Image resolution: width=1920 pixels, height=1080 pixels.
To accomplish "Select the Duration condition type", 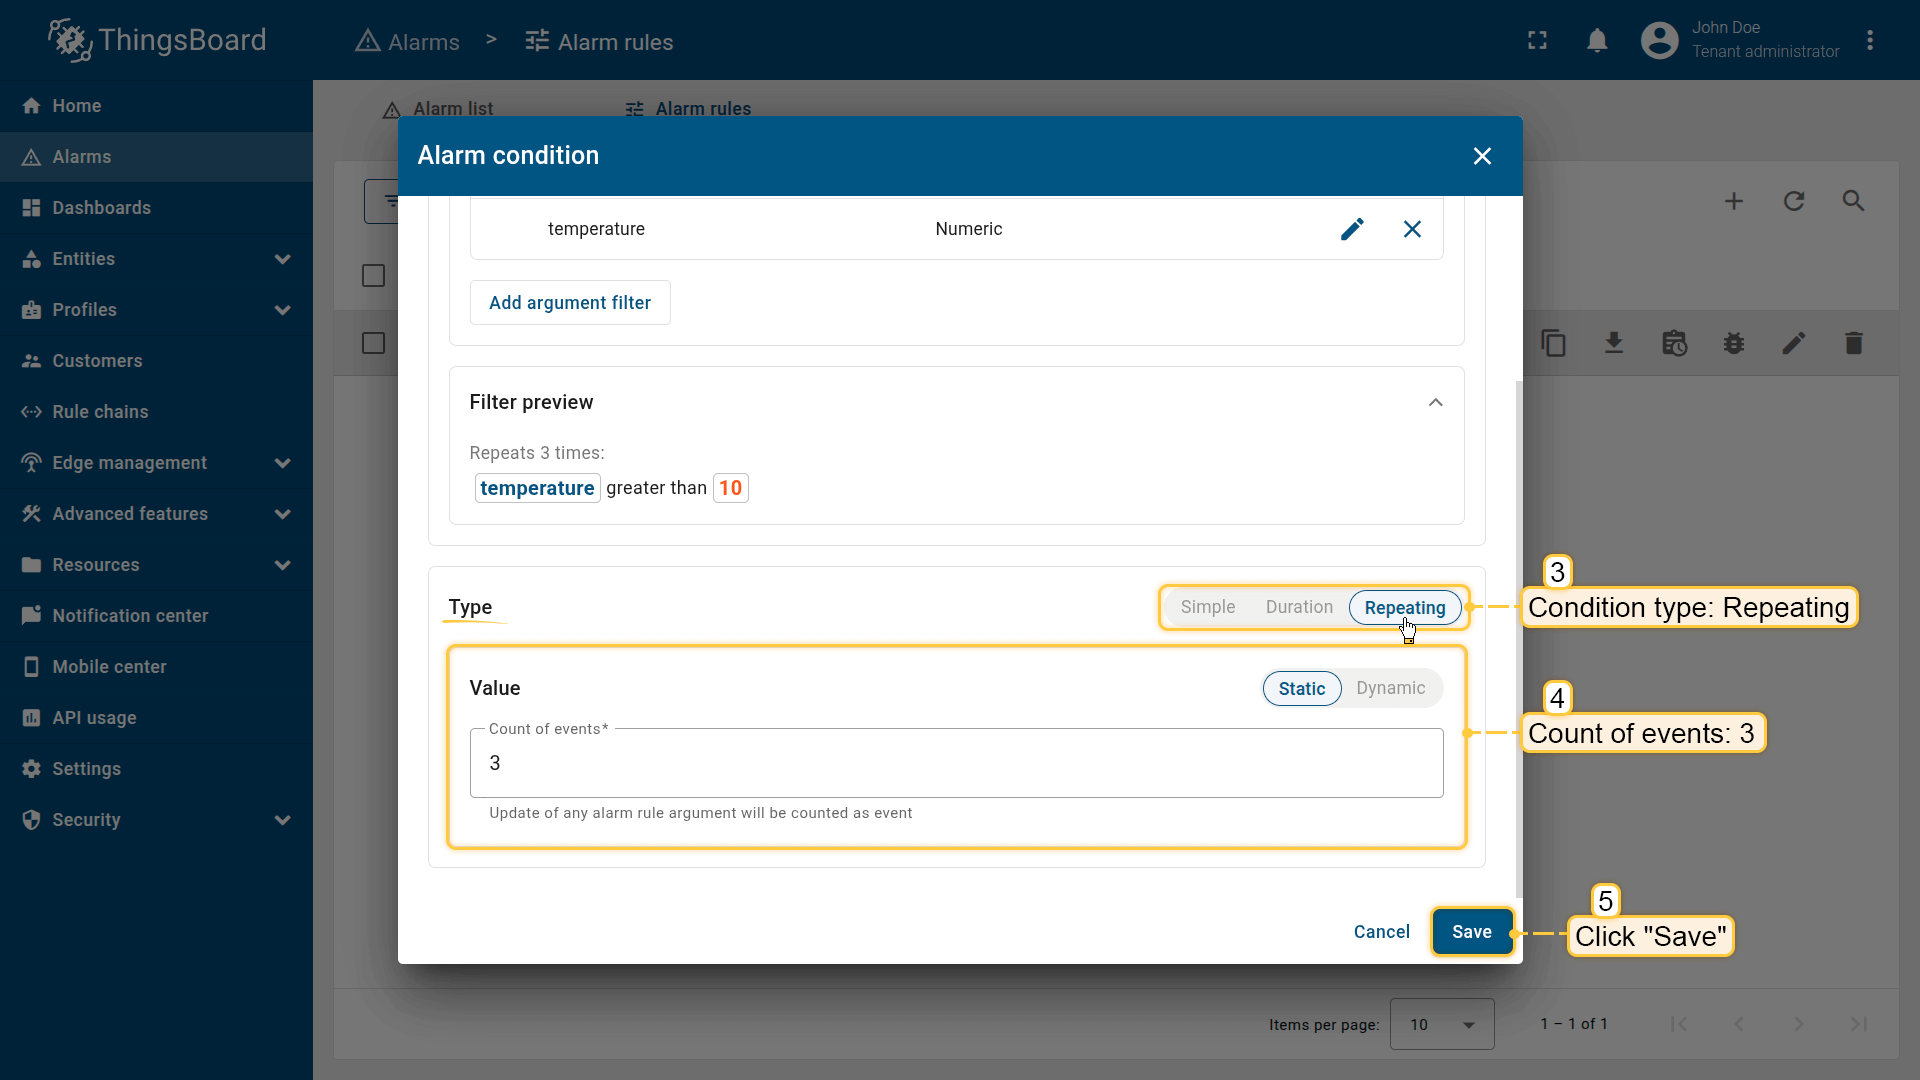I will pos(1299,607).
